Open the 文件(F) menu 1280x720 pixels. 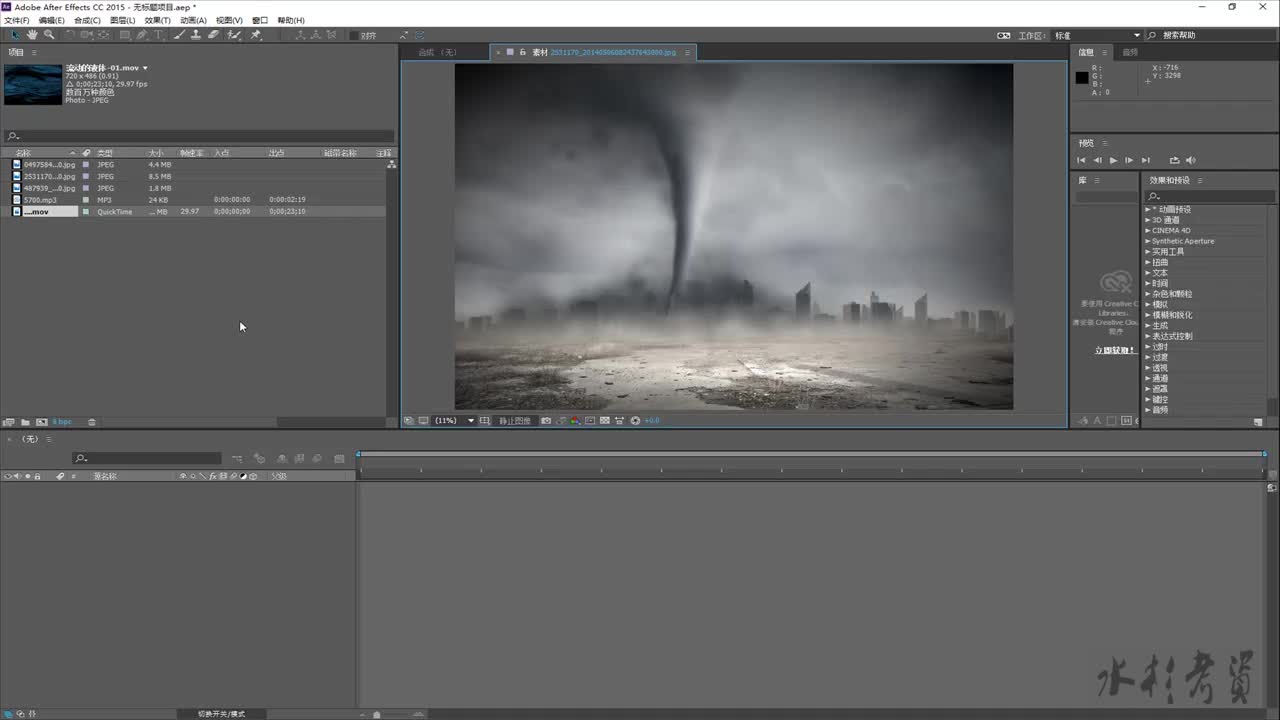pyautogui.click(x=17, y=20)
